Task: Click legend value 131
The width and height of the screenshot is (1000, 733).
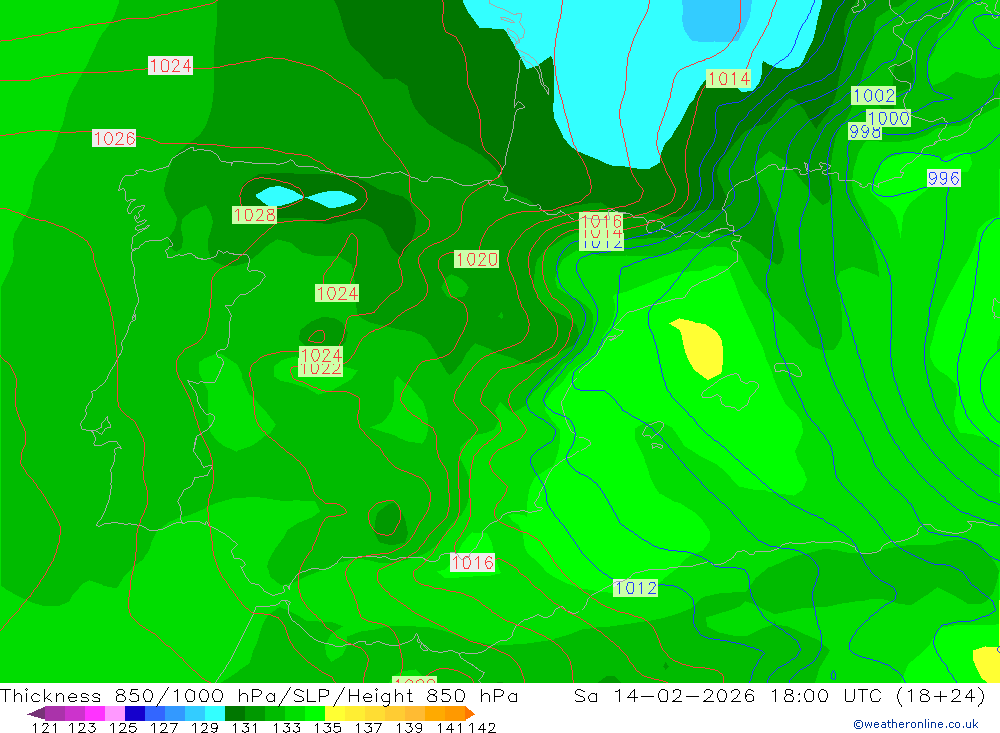Action: [x=244, y=727]
